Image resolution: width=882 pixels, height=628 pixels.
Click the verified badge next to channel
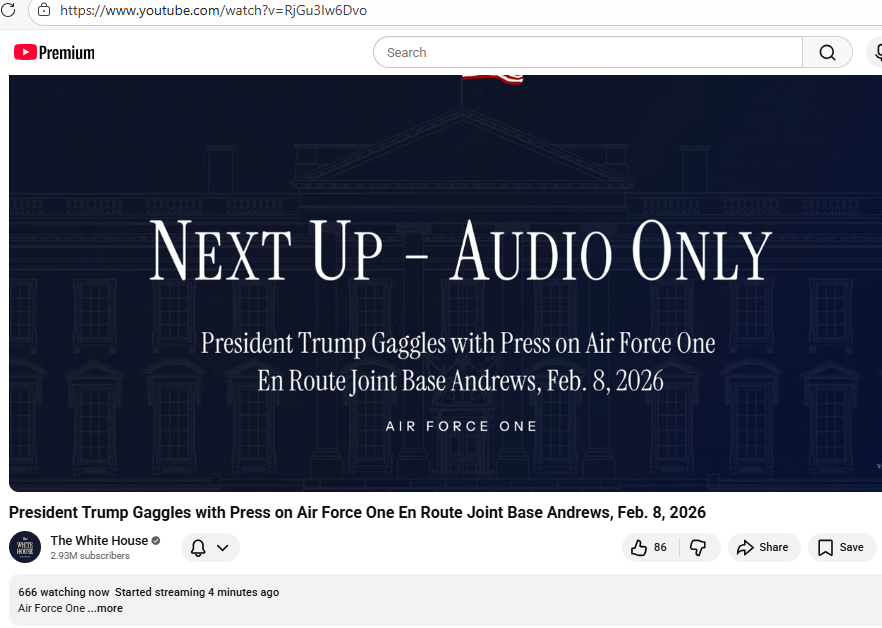(x=156, y=540)
